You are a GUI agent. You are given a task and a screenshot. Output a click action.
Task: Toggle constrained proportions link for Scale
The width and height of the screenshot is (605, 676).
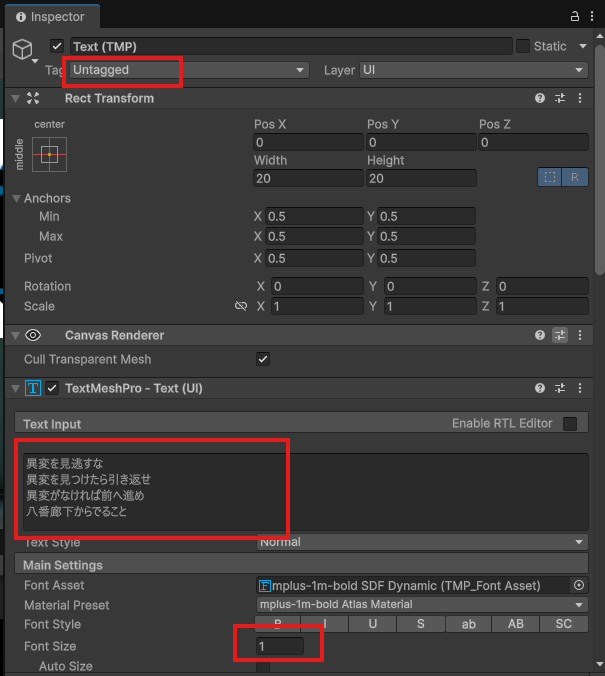click(240, 307)
